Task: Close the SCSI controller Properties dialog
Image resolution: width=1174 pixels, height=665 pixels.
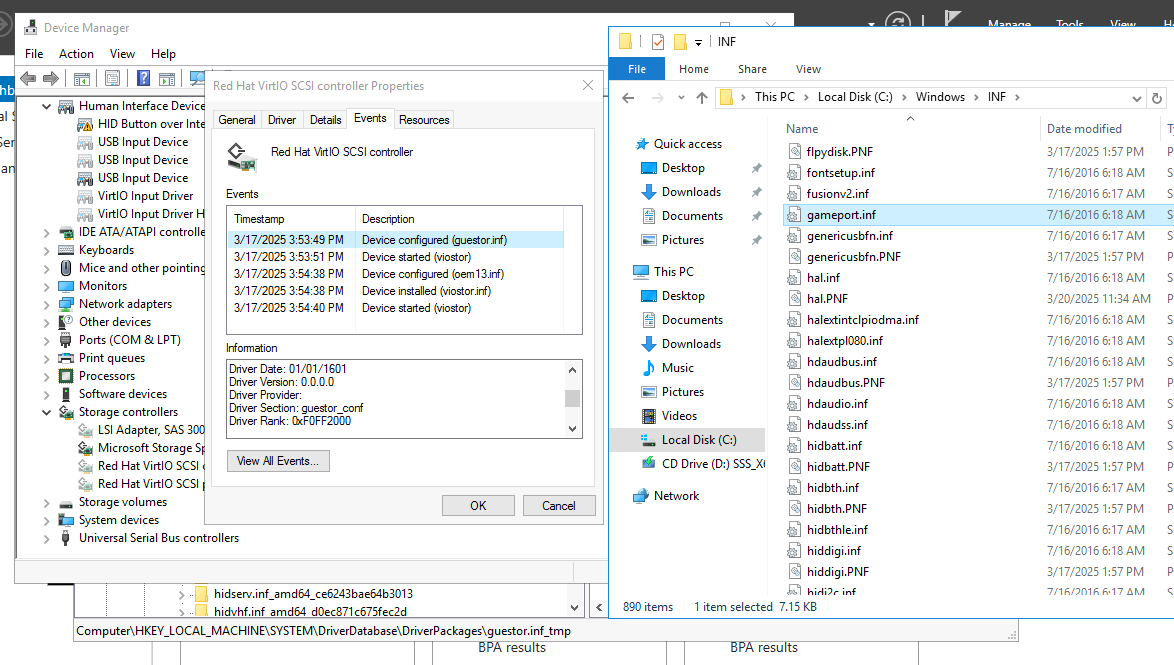Action: (x=588, y=85)
